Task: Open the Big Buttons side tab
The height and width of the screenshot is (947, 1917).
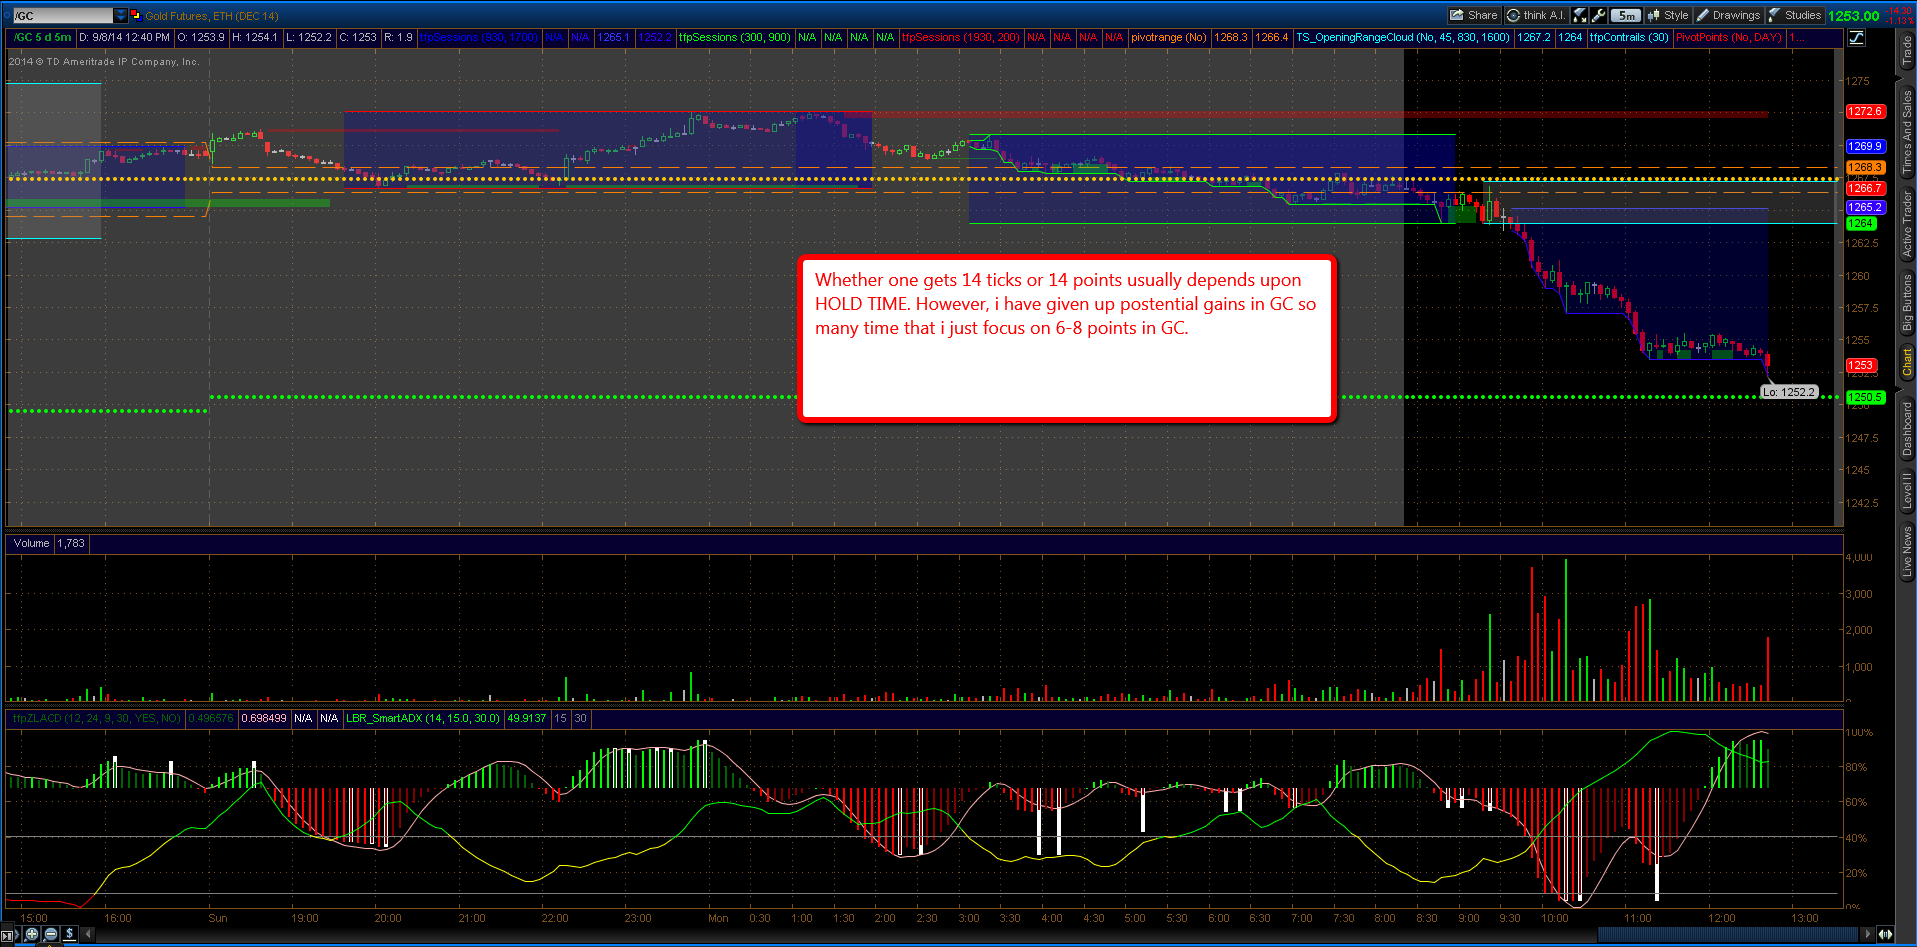Action: (x=1907, y=303)
